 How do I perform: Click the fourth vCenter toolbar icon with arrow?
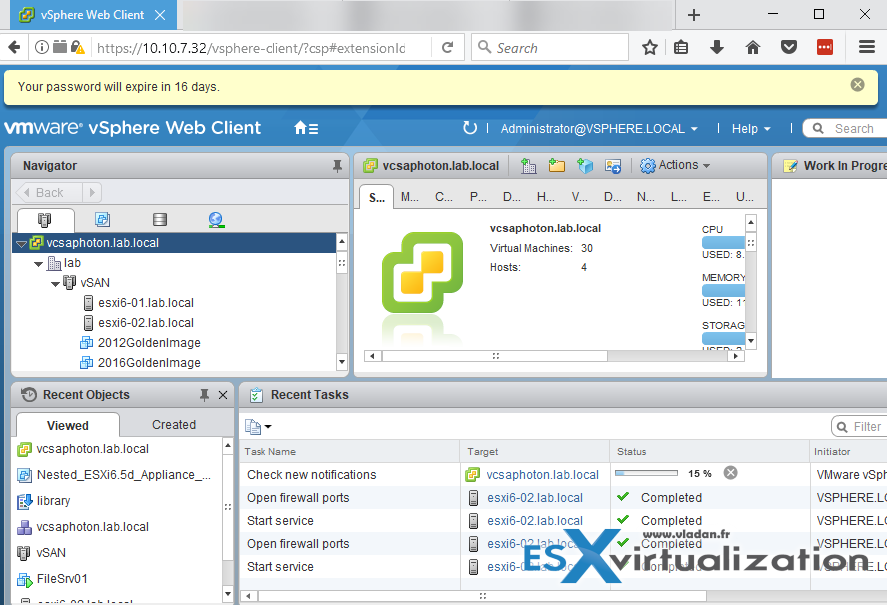point(613,165)
